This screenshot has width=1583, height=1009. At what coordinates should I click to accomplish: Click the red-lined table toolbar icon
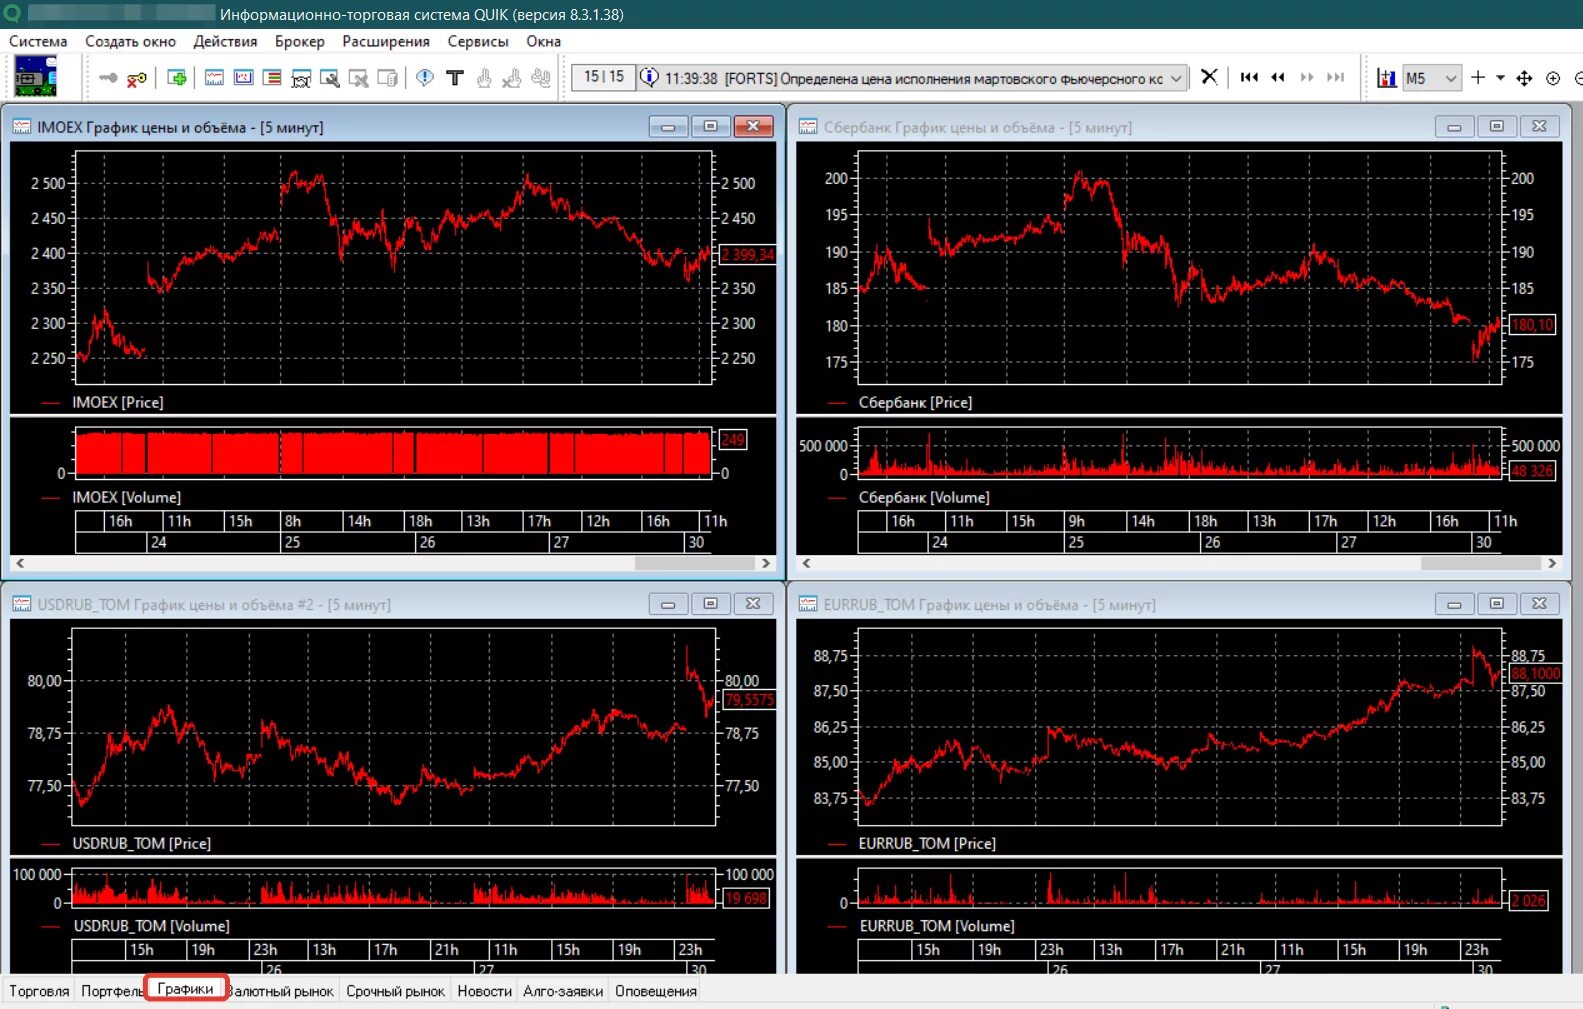point(272,78)
